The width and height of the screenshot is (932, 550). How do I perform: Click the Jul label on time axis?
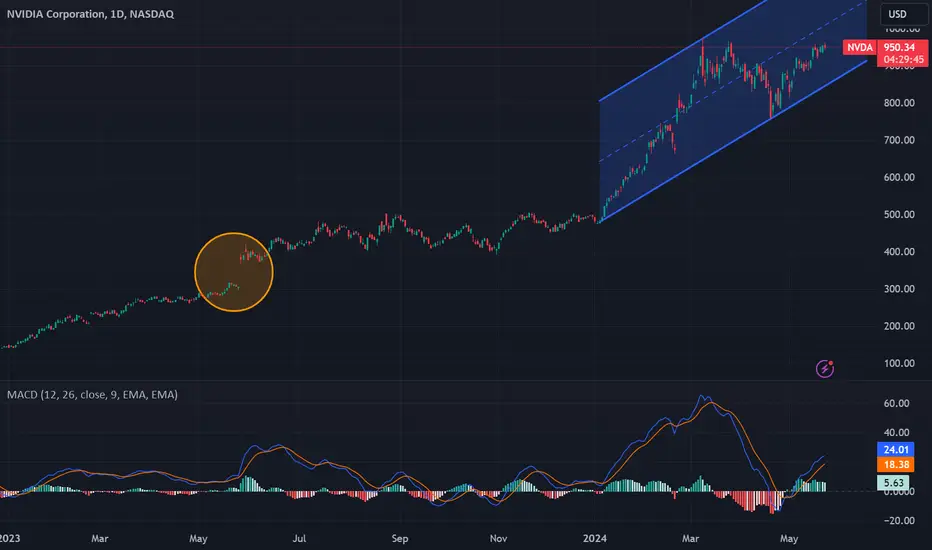click(x=299, y=538)
